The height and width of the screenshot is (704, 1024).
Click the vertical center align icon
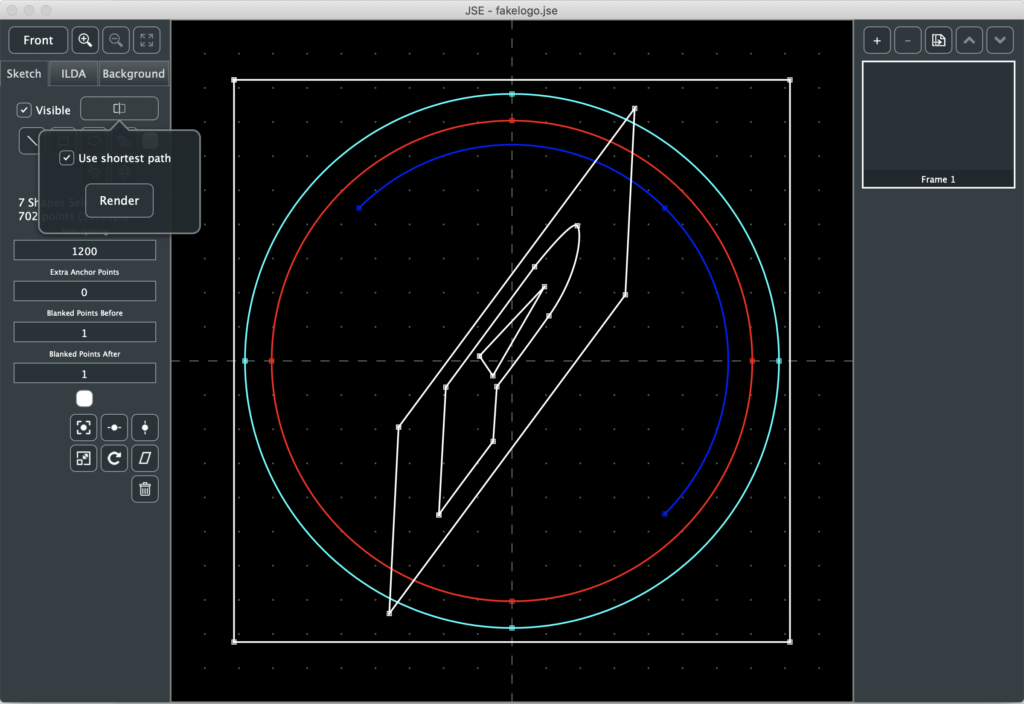pyautogui.click(x=145, y=428)
